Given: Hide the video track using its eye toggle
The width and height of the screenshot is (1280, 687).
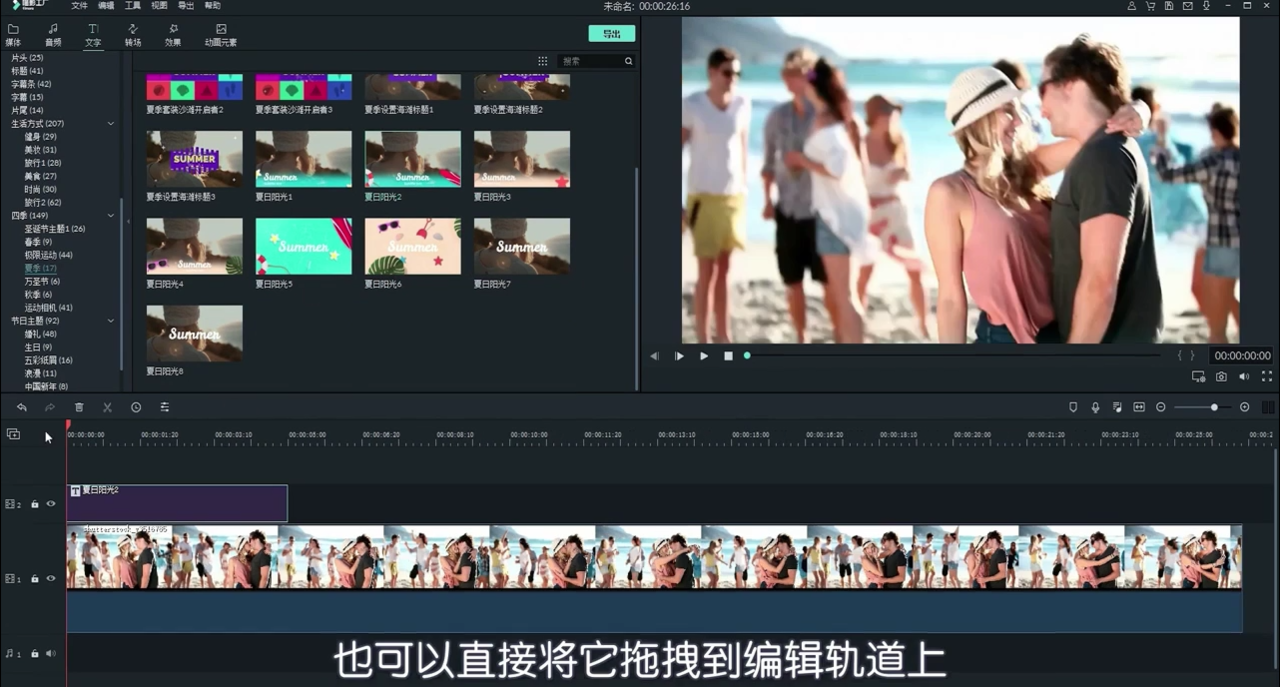Looking at the screenshot, I should pos(50,578).
